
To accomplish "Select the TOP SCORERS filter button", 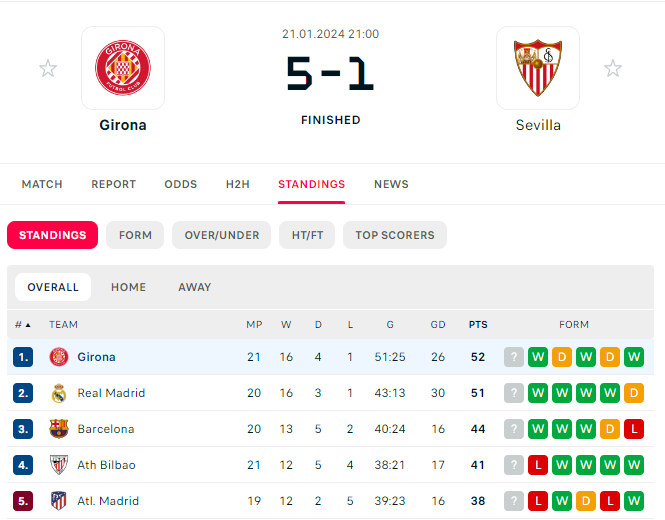I will 395,235.
